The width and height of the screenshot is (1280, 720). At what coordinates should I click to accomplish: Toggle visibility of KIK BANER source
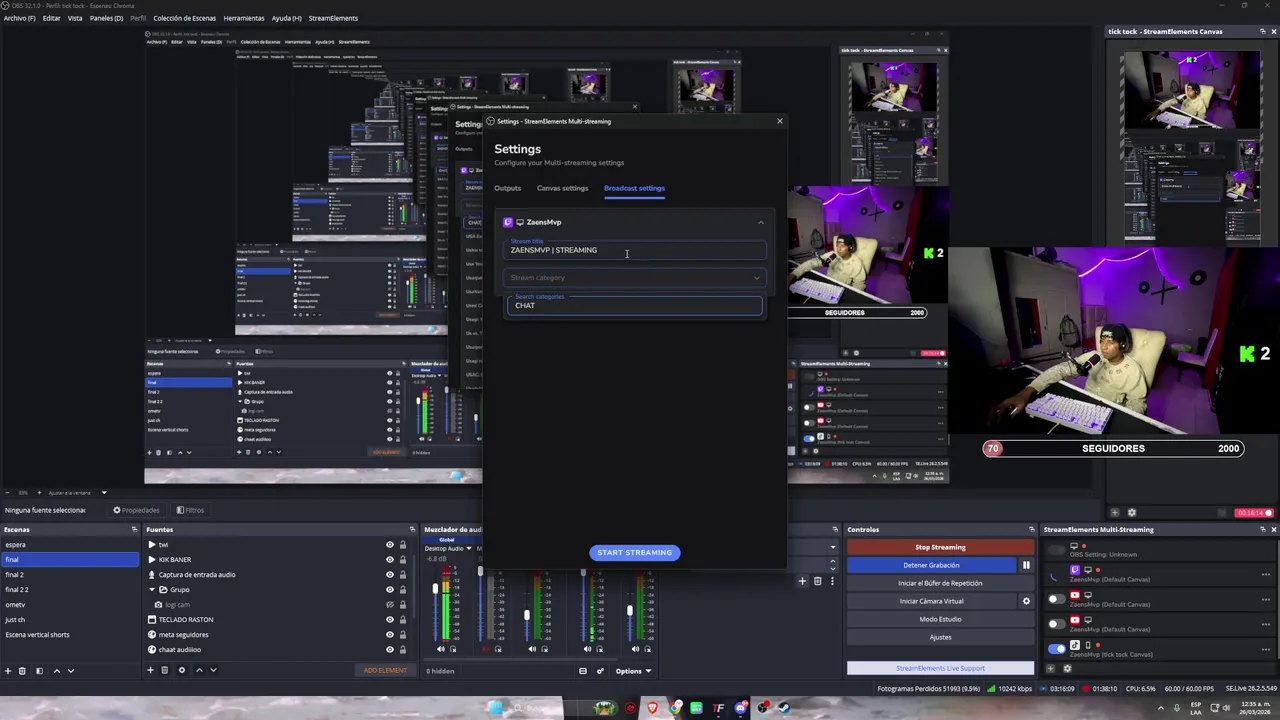pyautogui.click(x=390, y=560)
